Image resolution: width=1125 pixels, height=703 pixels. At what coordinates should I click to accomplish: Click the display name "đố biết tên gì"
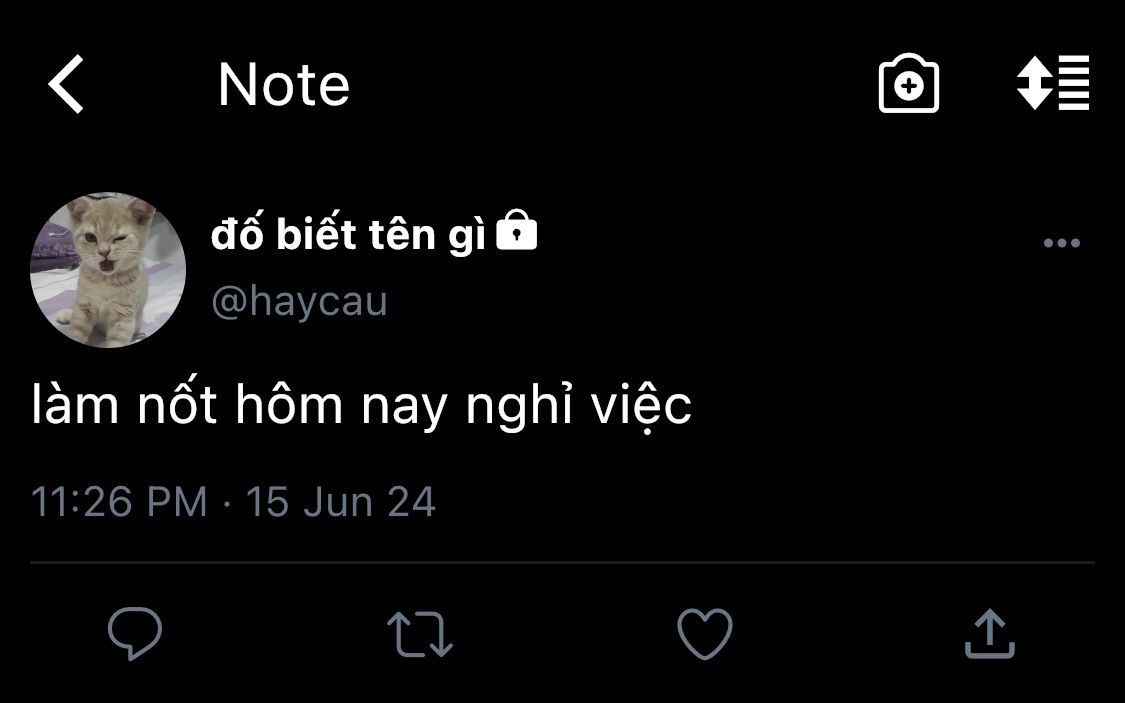coord(348,235)
